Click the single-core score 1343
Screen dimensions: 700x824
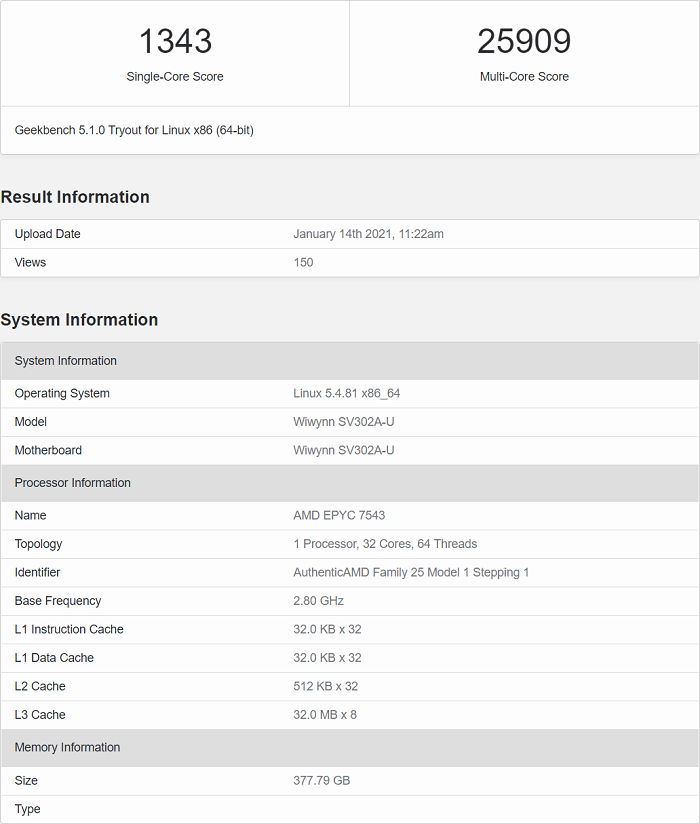(x=175, y=41)
